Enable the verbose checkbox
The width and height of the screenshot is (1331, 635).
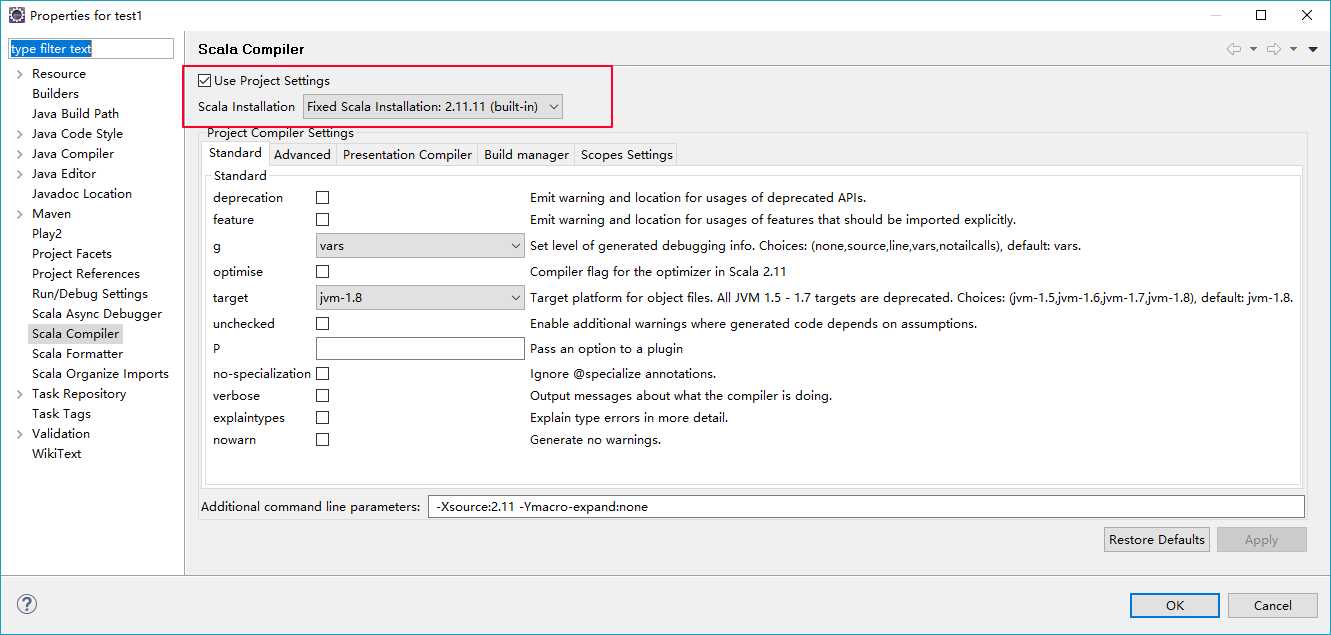(322, 396)
